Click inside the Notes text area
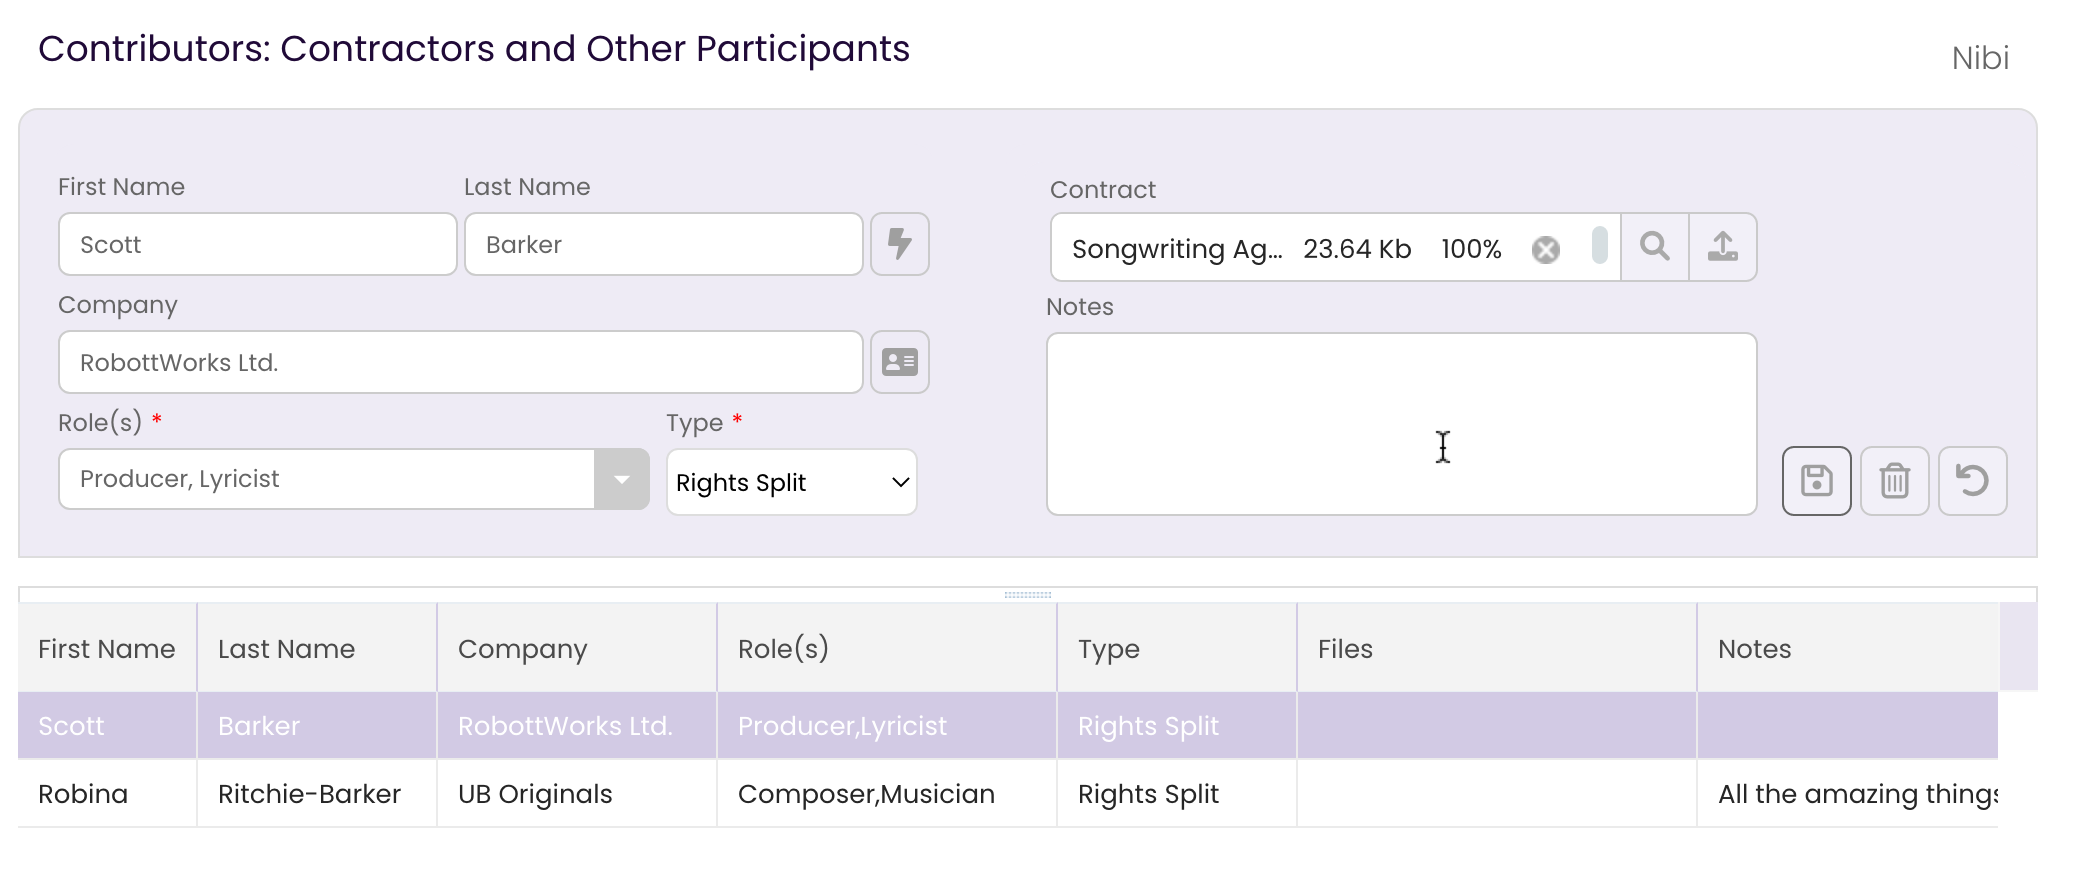2099x879 pixels. click(1401, 424)
